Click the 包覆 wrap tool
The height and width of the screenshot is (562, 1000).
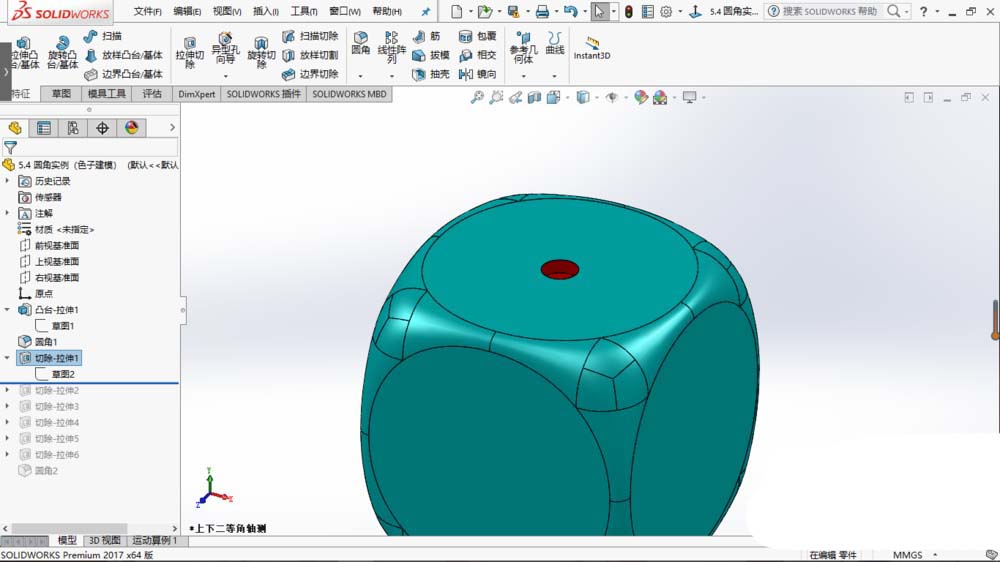click(x=478, y=36)
